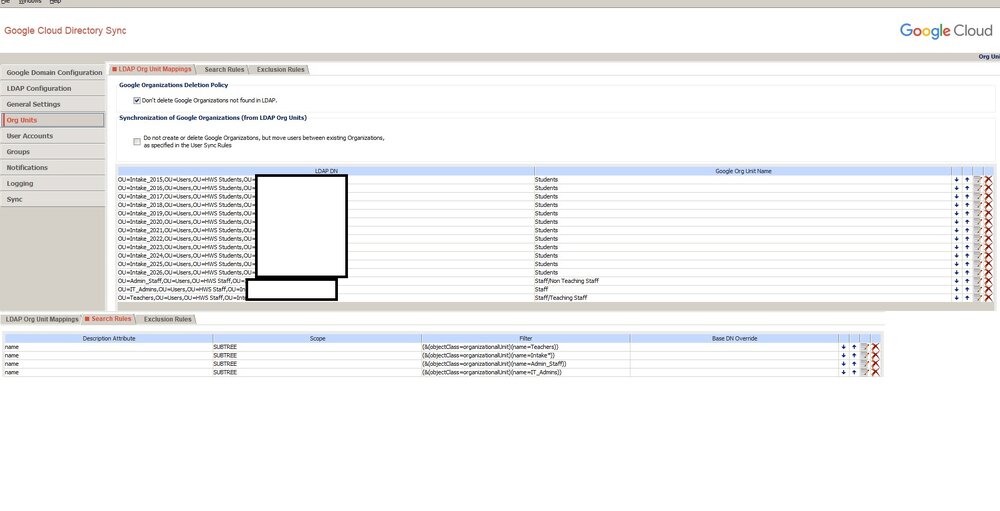Edit the Intake_2023 org unit mapping
The height and width of the screenshot is (511, 1000).
(x=978, y=248)
